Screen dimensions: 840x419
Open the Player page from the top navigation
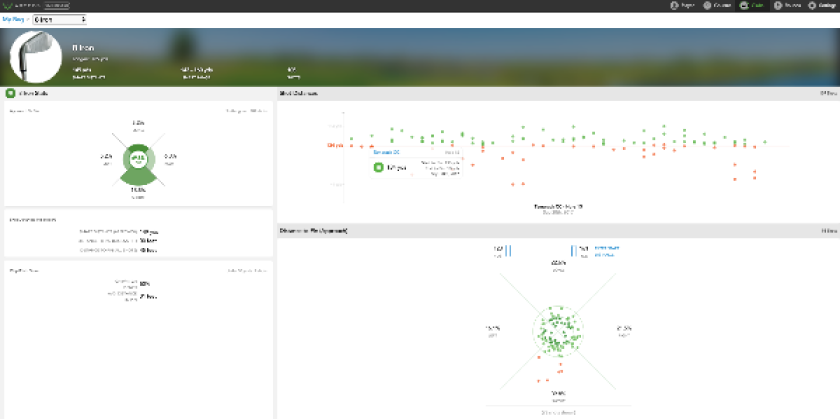pyautogui.click(x=682, y=5)
